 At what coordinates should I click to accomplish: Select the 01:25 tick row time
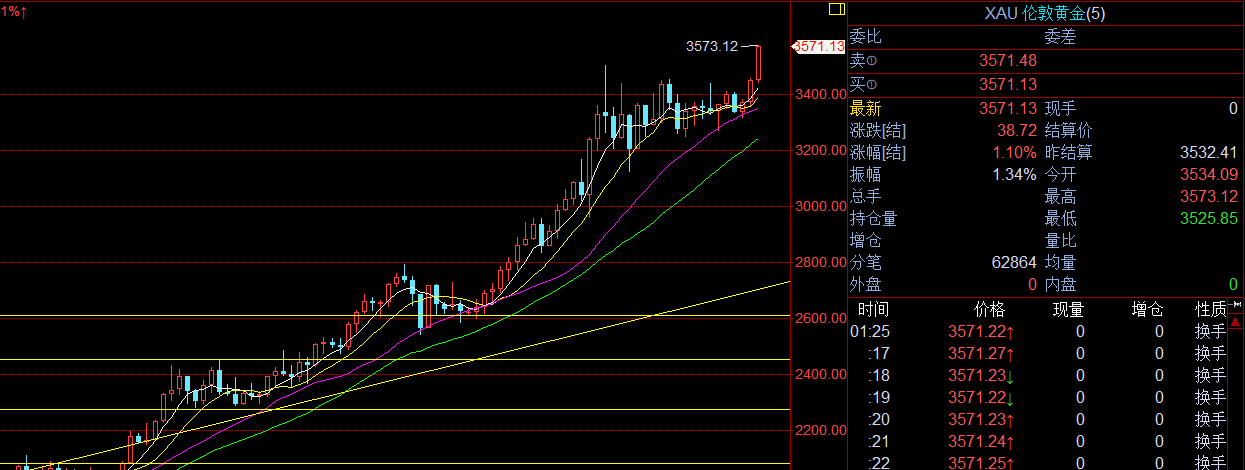coord(870,331)
